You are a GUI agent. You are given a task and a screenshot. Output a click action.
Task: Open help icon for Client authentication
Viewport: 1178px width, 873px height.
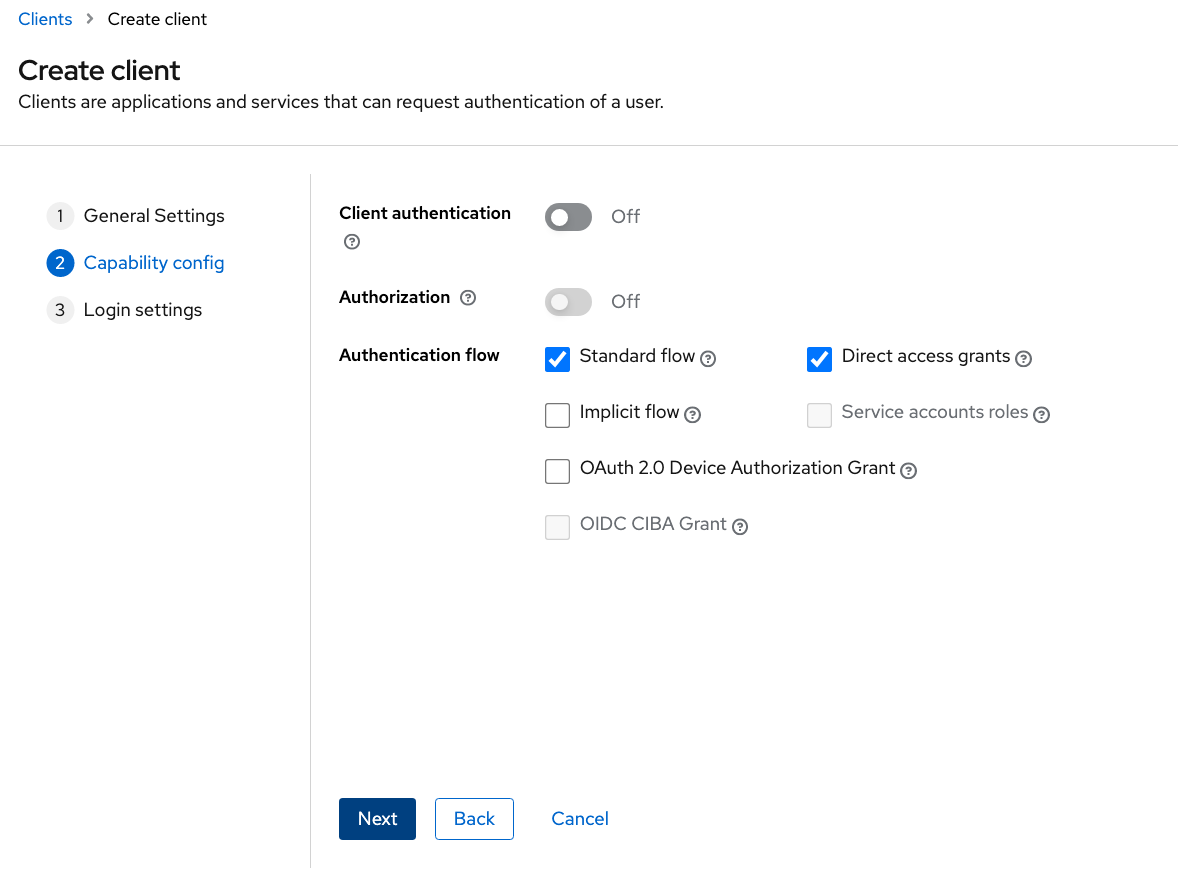[352, 241]
